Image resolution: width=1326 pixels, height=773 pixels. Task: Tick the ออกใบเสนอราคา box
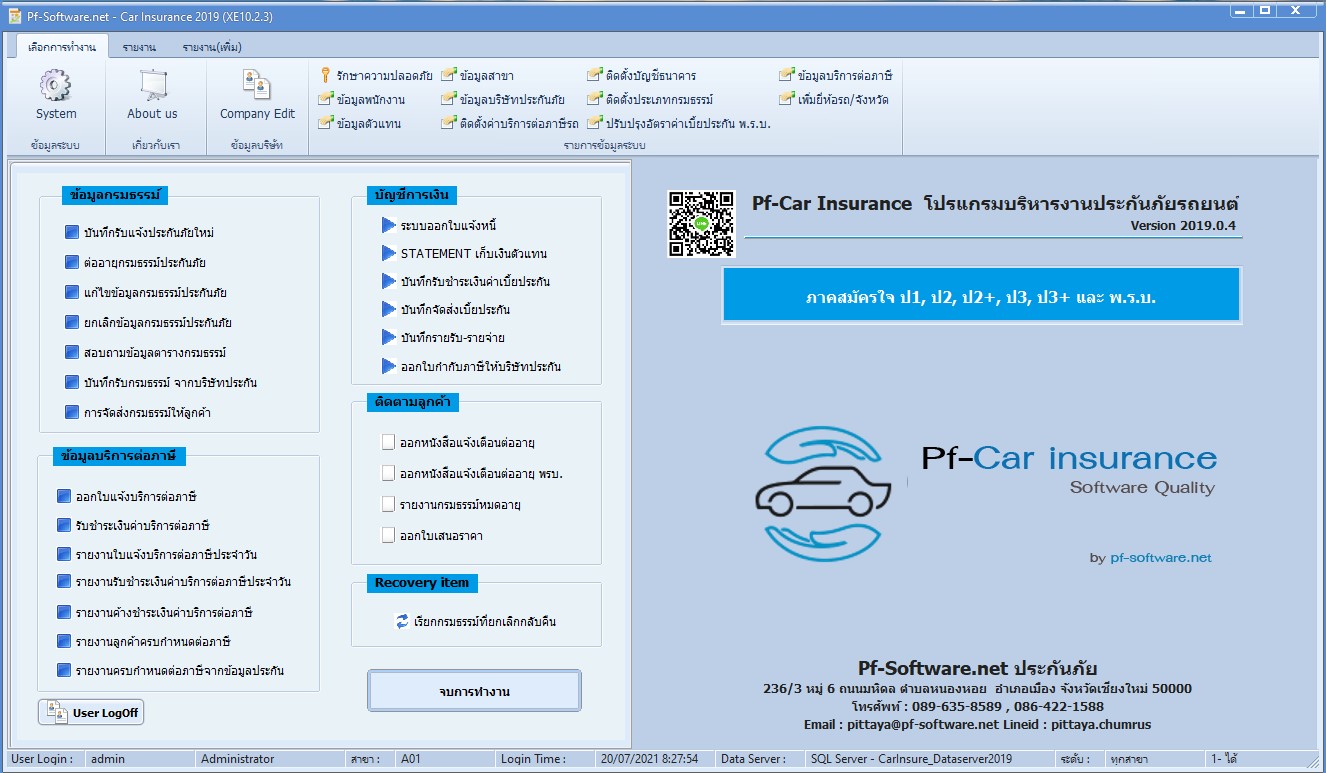pos(388,535)
